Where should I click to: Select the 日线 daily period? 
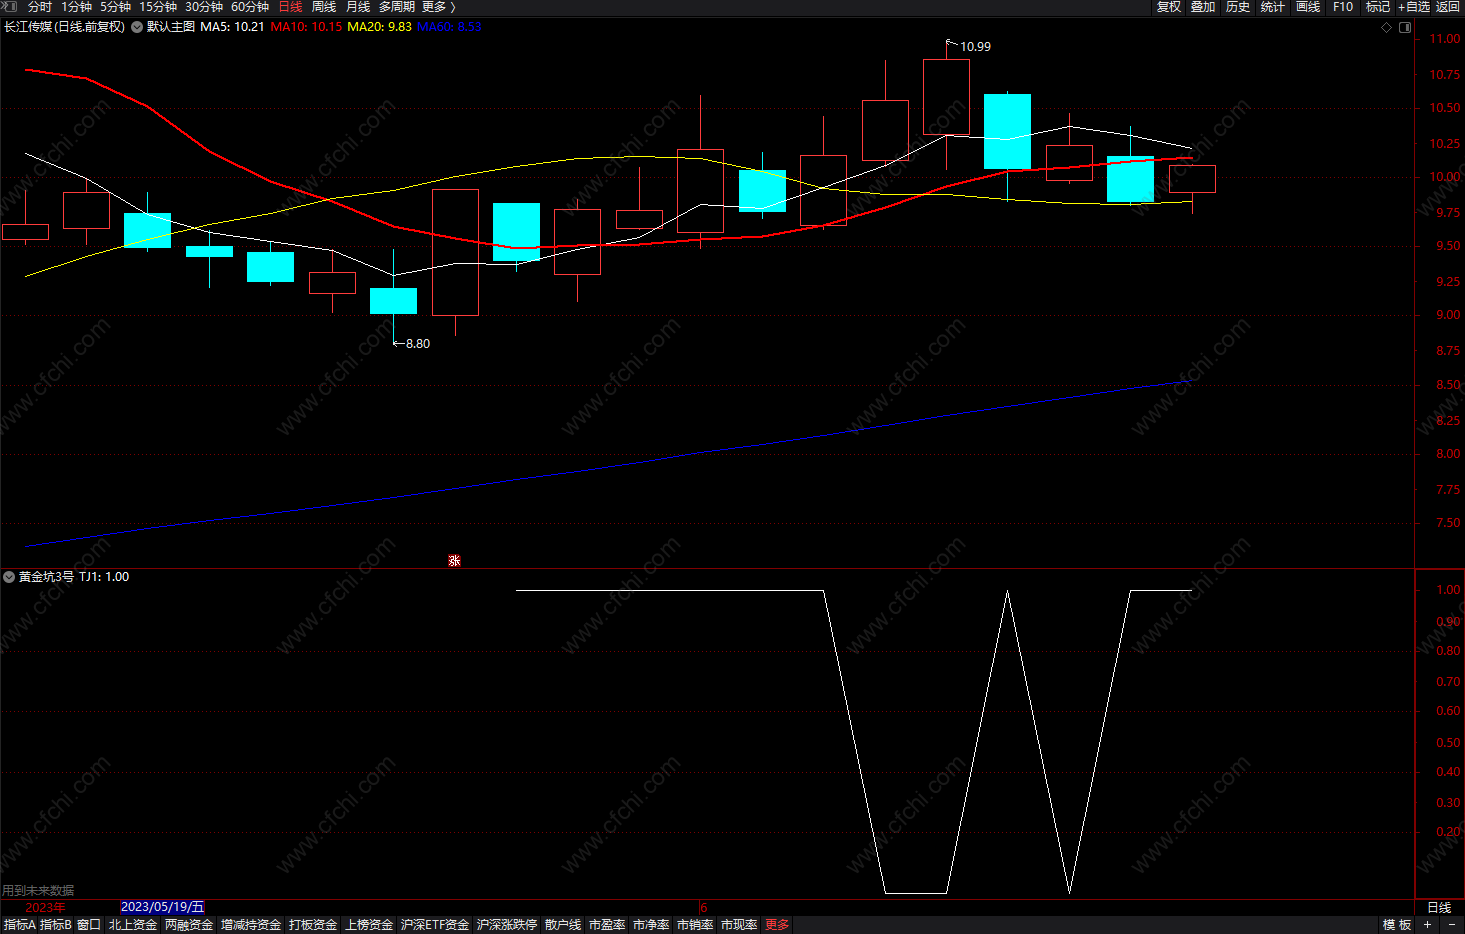pos(291,7)
